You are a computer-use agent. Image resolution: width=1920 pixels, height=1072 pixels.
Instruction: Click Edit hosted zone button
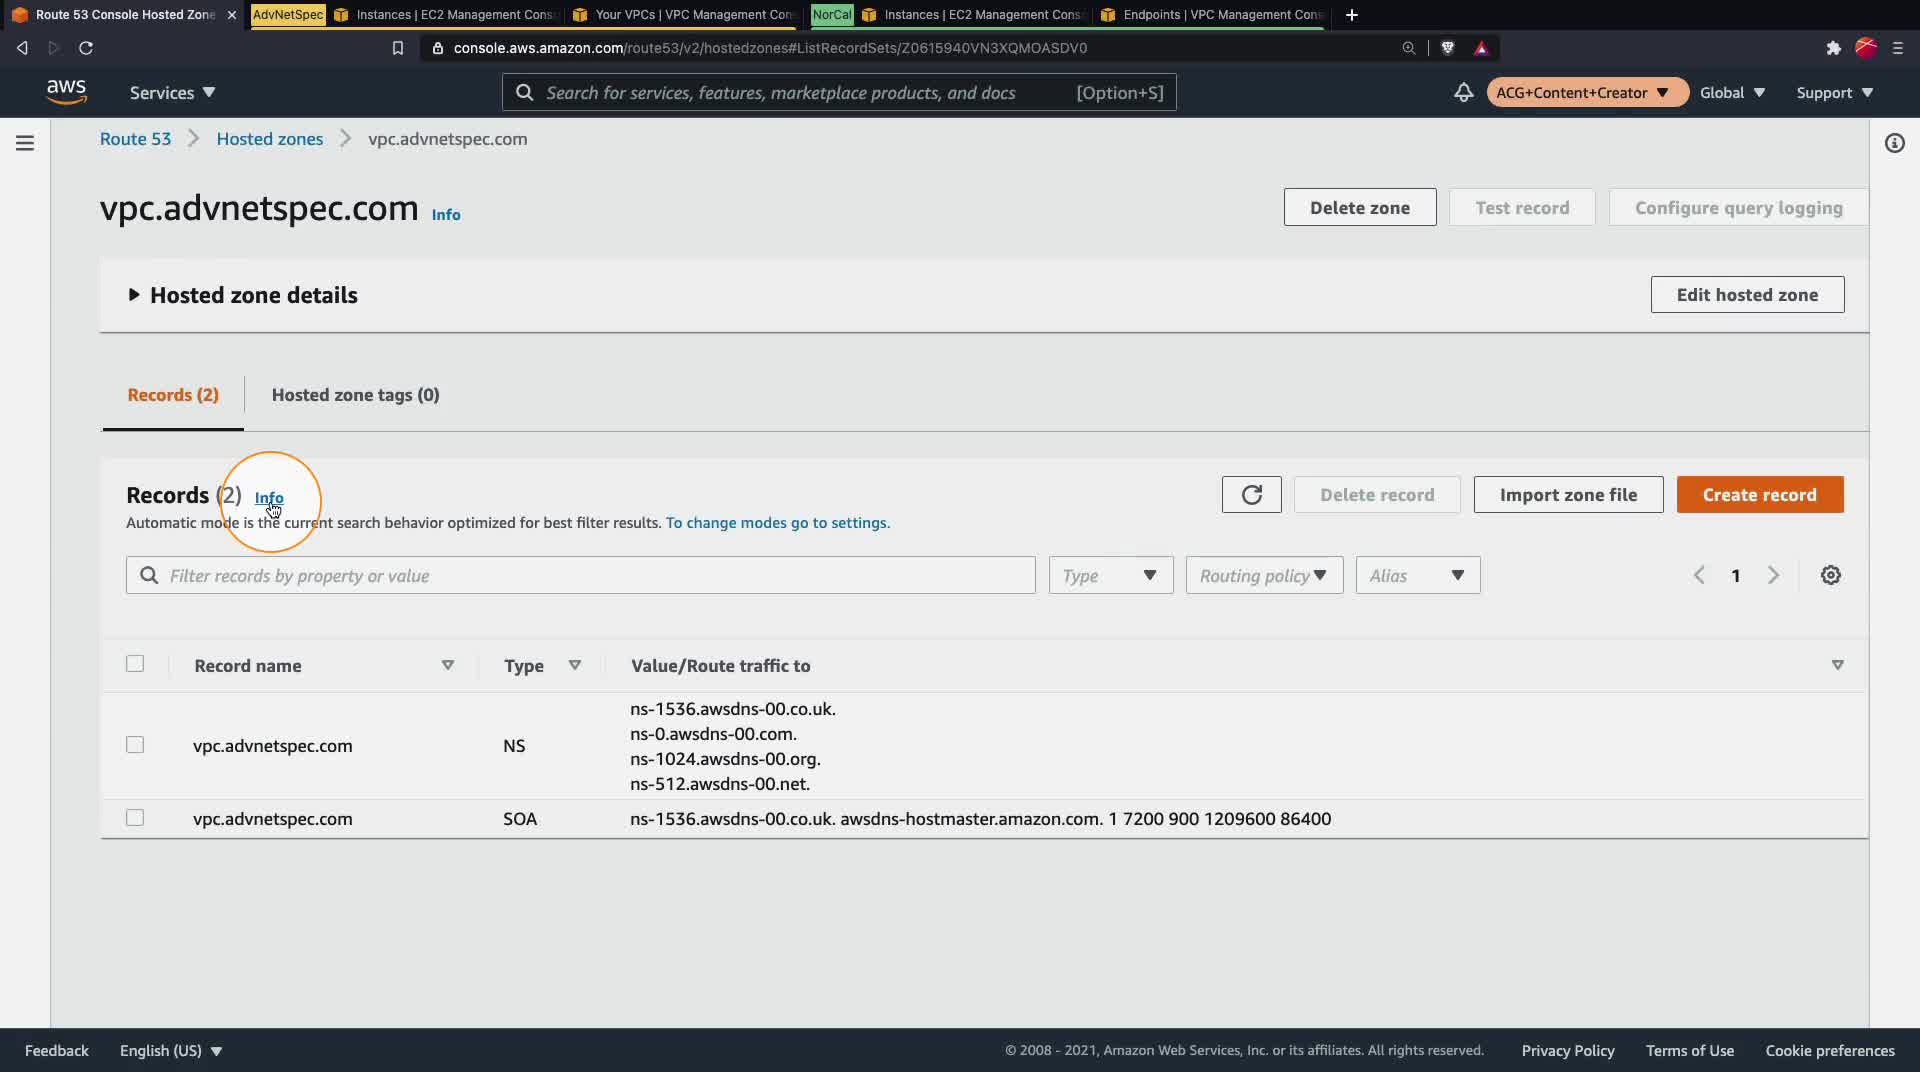(1747, 295)
